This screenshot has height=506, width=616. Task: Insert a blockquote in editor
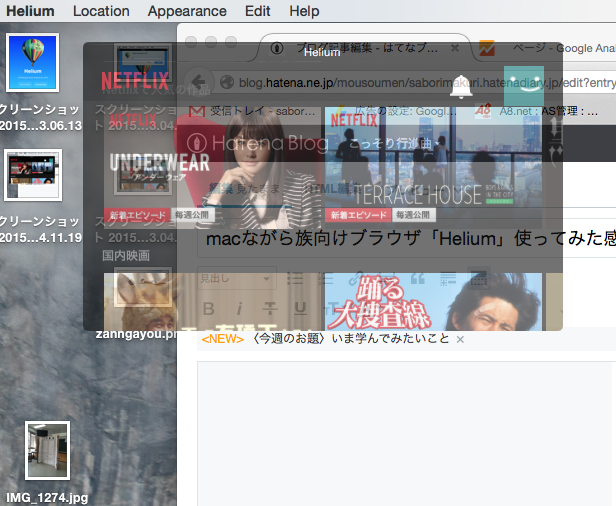click(x=418, y=279)
